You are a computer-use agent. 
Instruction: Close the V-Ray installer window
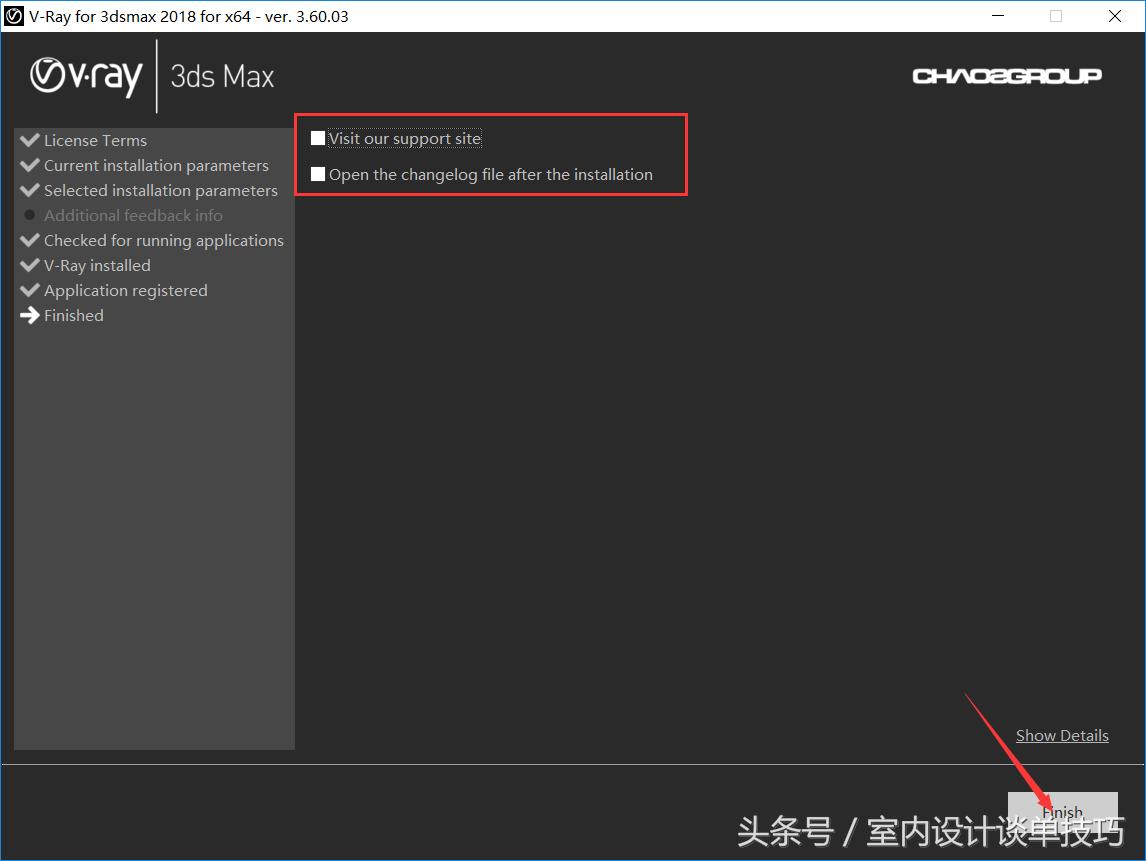click(x=1115, y=15)
